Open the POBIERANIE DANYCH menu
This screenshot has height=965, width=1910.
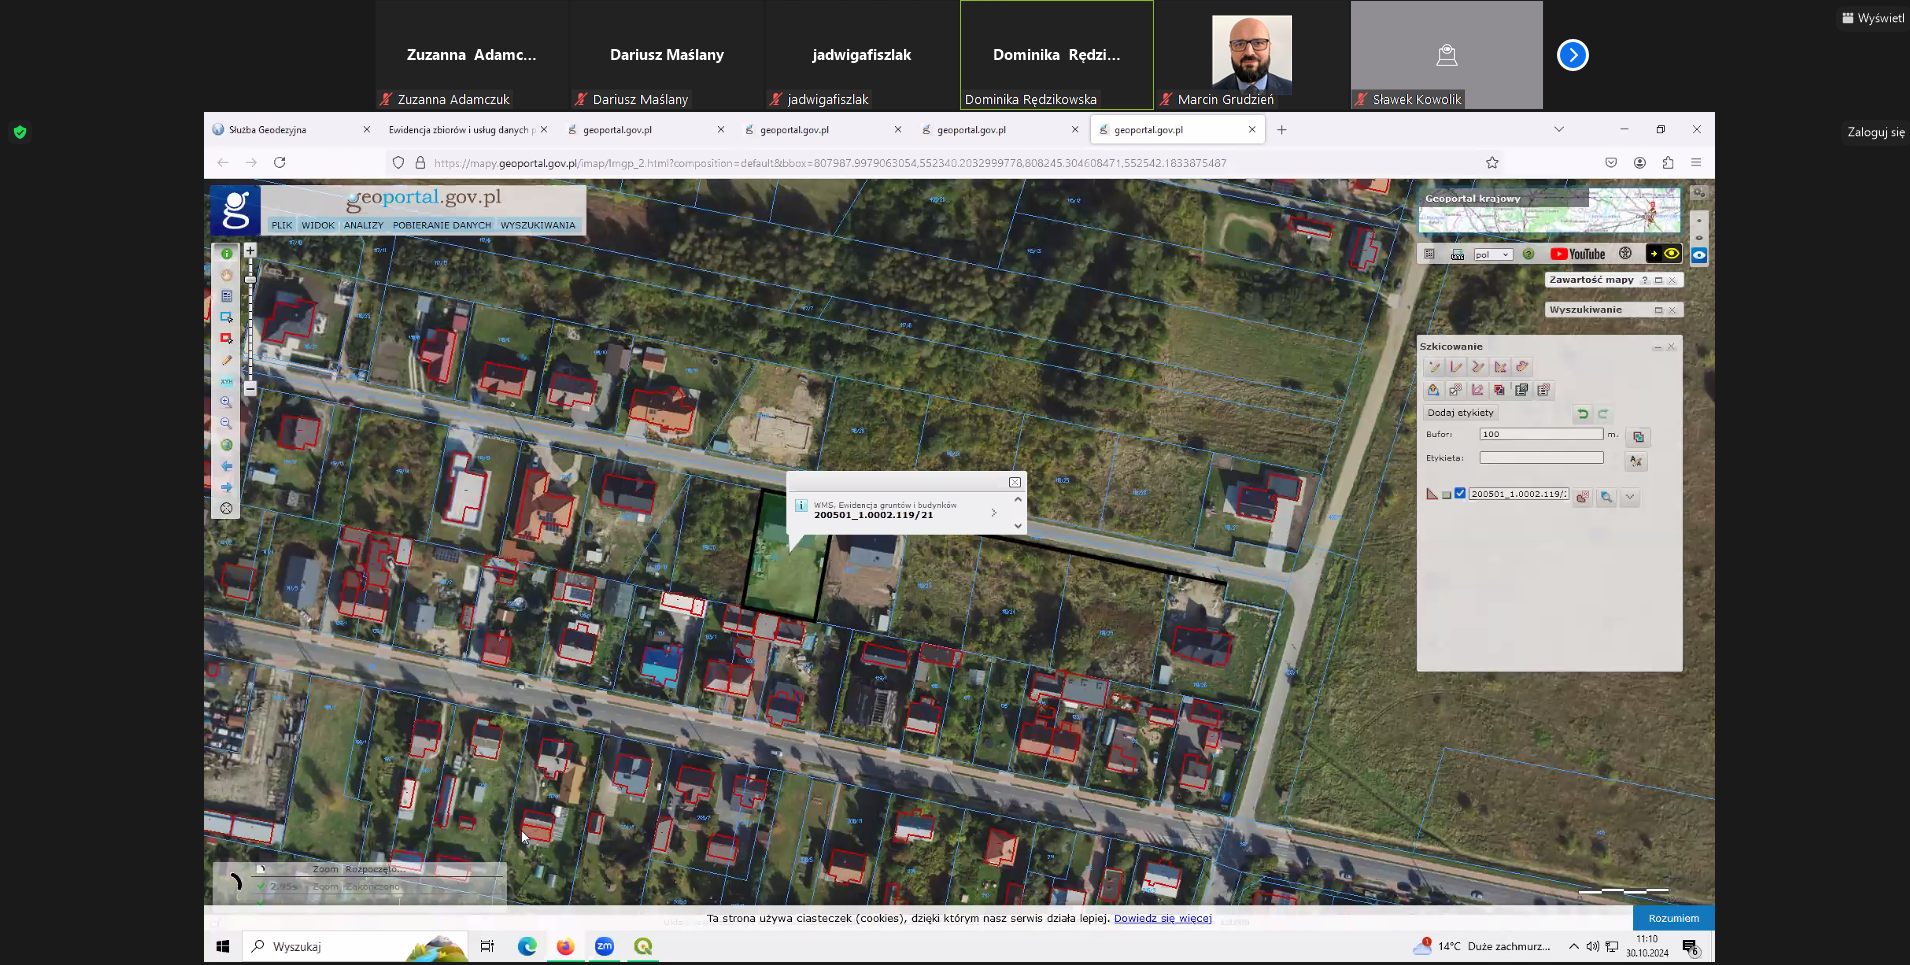442,226
